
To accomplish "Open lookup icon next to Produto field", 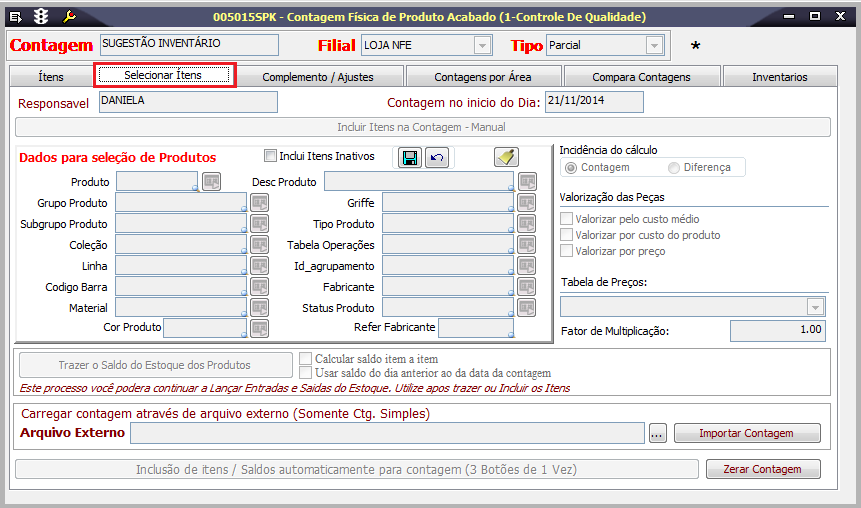I will tap(211, 181).
